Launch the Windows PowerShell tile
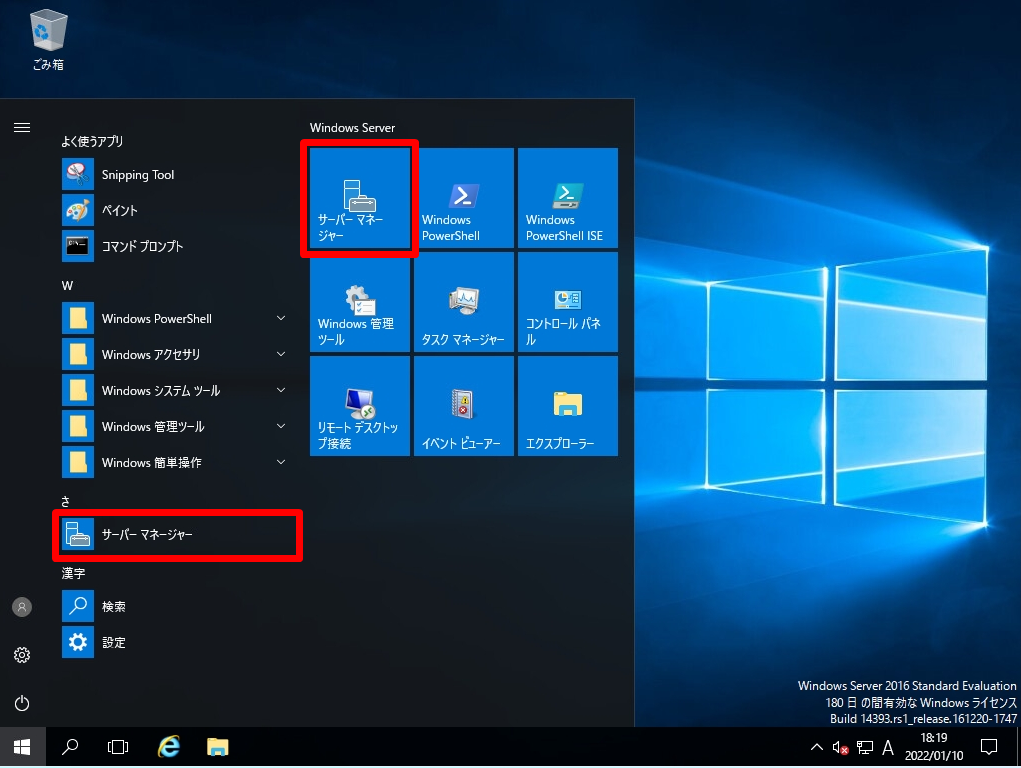Image resolution: width=1021 pixels, height=768 pixels. pos(464,198)
